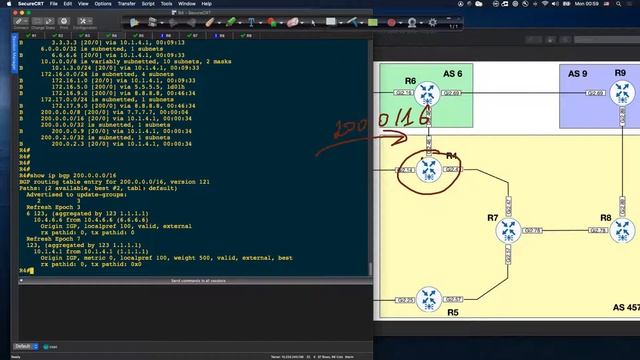Click the volume icon in menu bar
Viewport: 640px width, 360px height.
coord(555,4)
